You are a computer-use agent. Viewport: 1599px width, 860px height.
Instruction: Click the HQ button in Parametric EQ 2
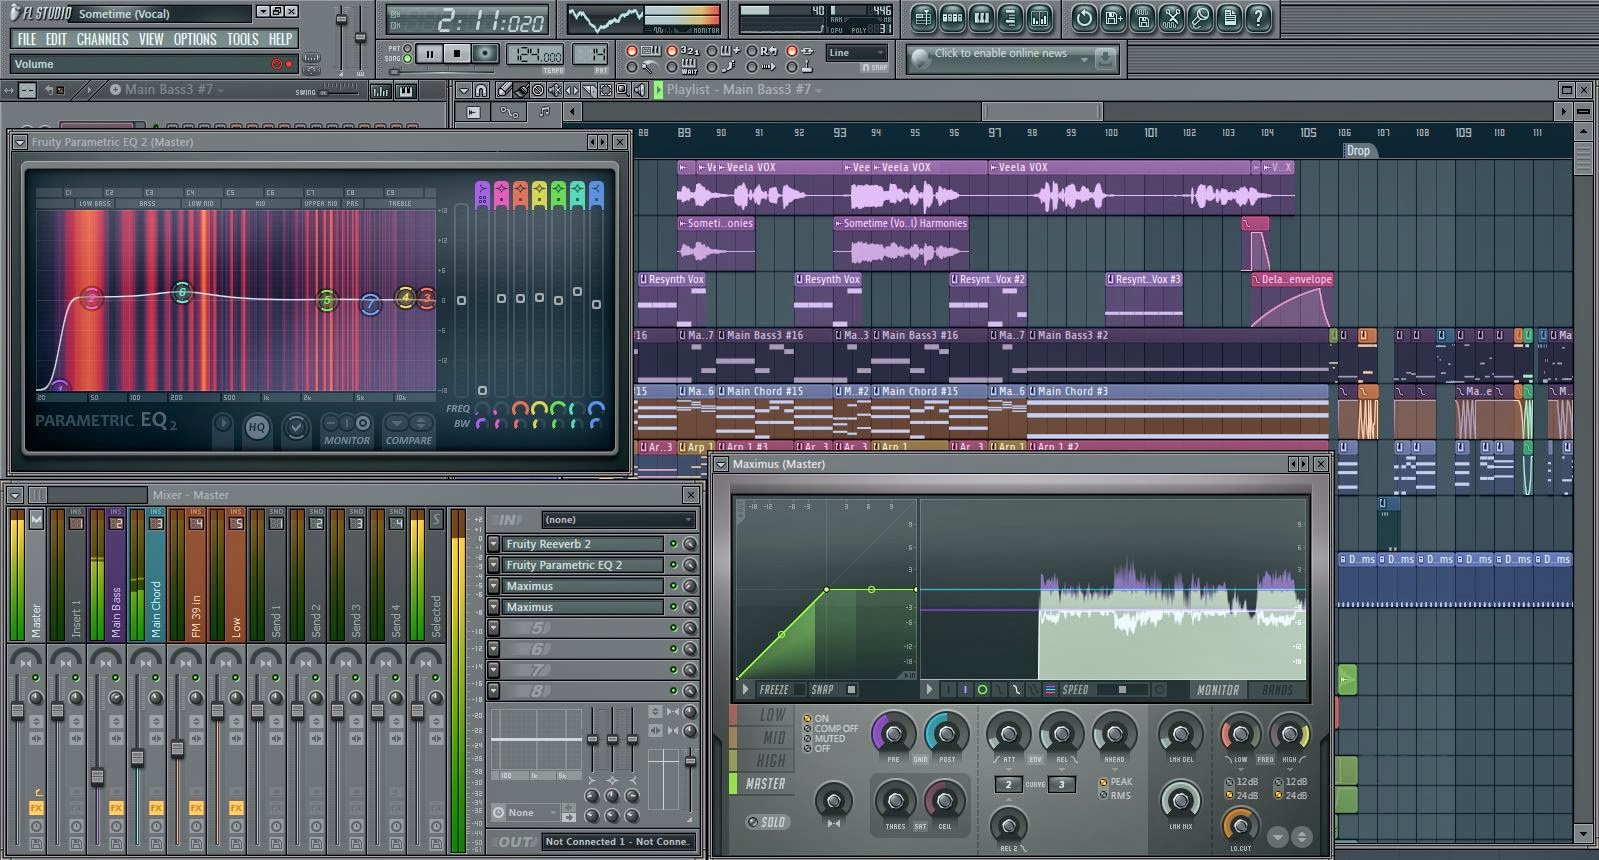point(257,428)
